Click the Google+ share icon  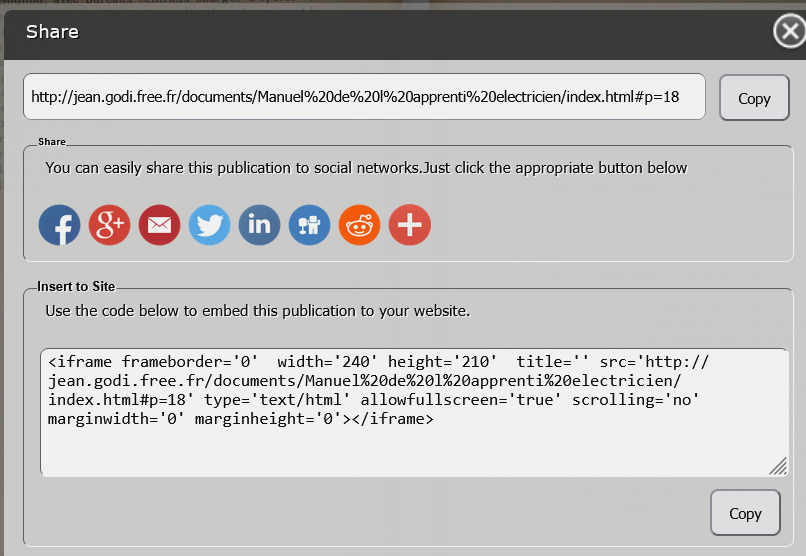pyautogui.click(x=110, y=225)
